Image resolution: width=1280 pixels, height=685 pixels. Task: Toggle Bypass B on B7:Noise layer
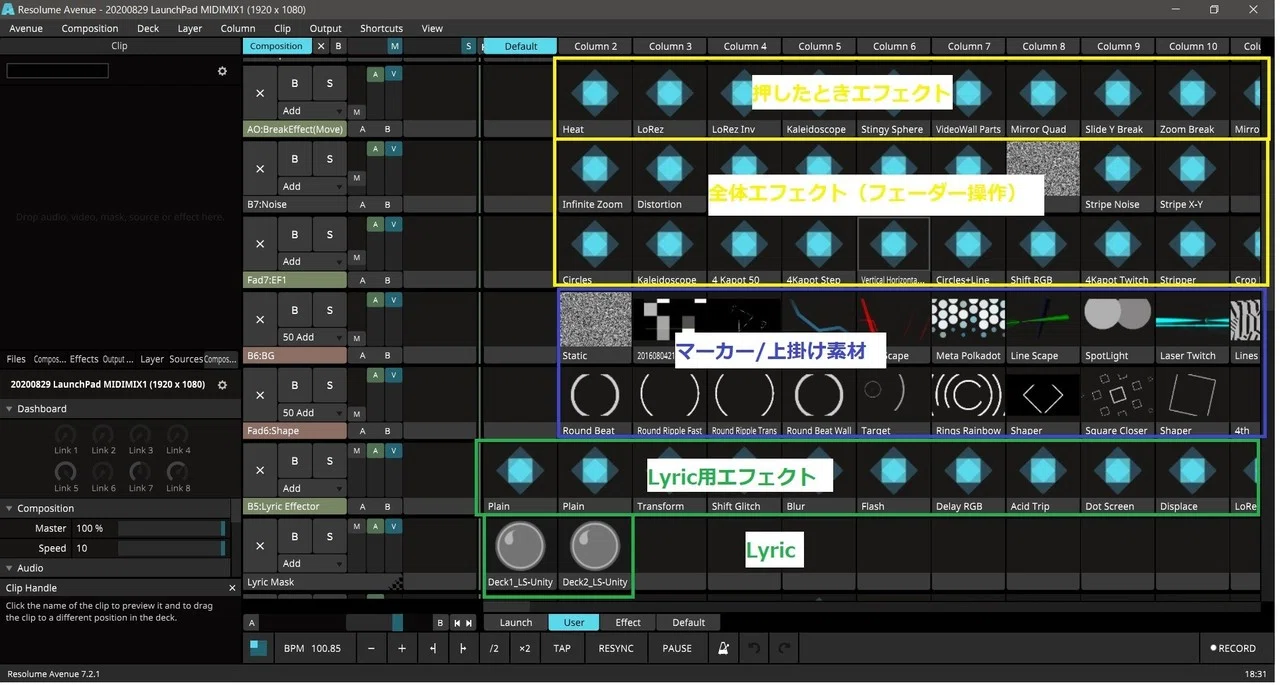pyautogui.click(x=295, y=159)
